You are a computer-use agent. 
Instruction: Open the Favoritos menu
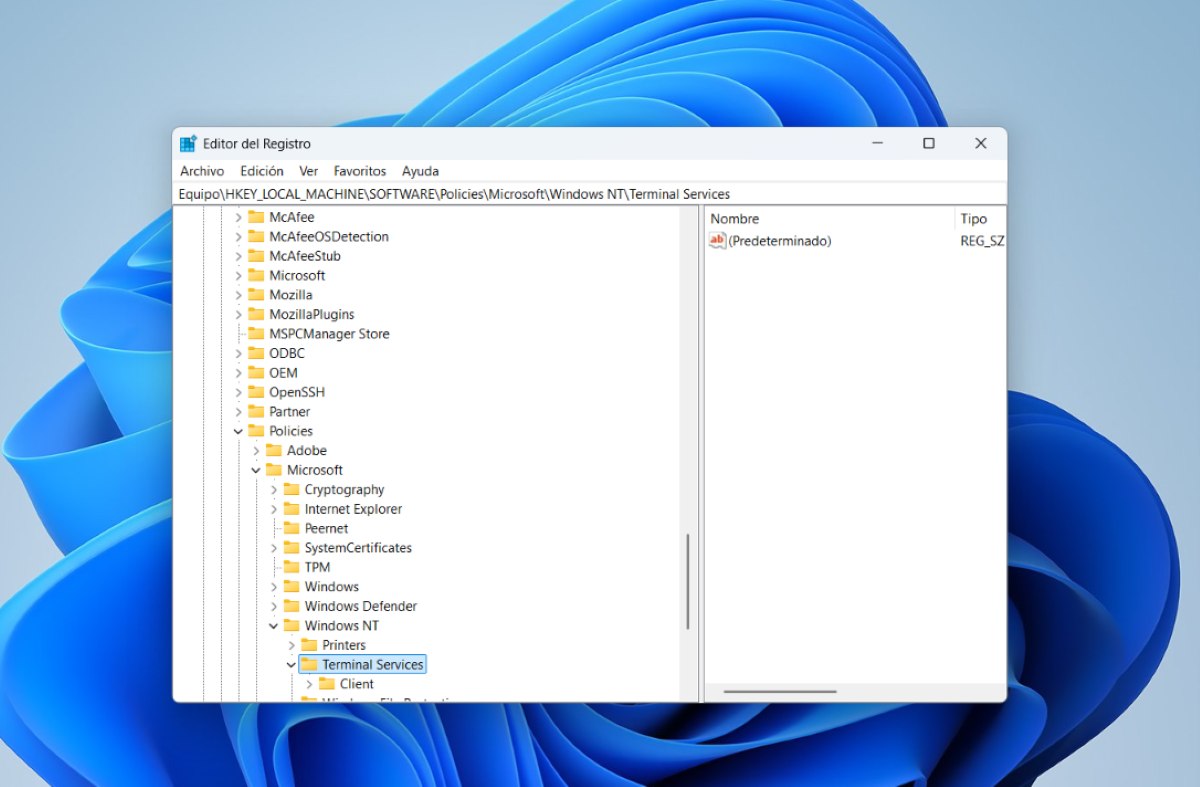(x=360, y=171)
